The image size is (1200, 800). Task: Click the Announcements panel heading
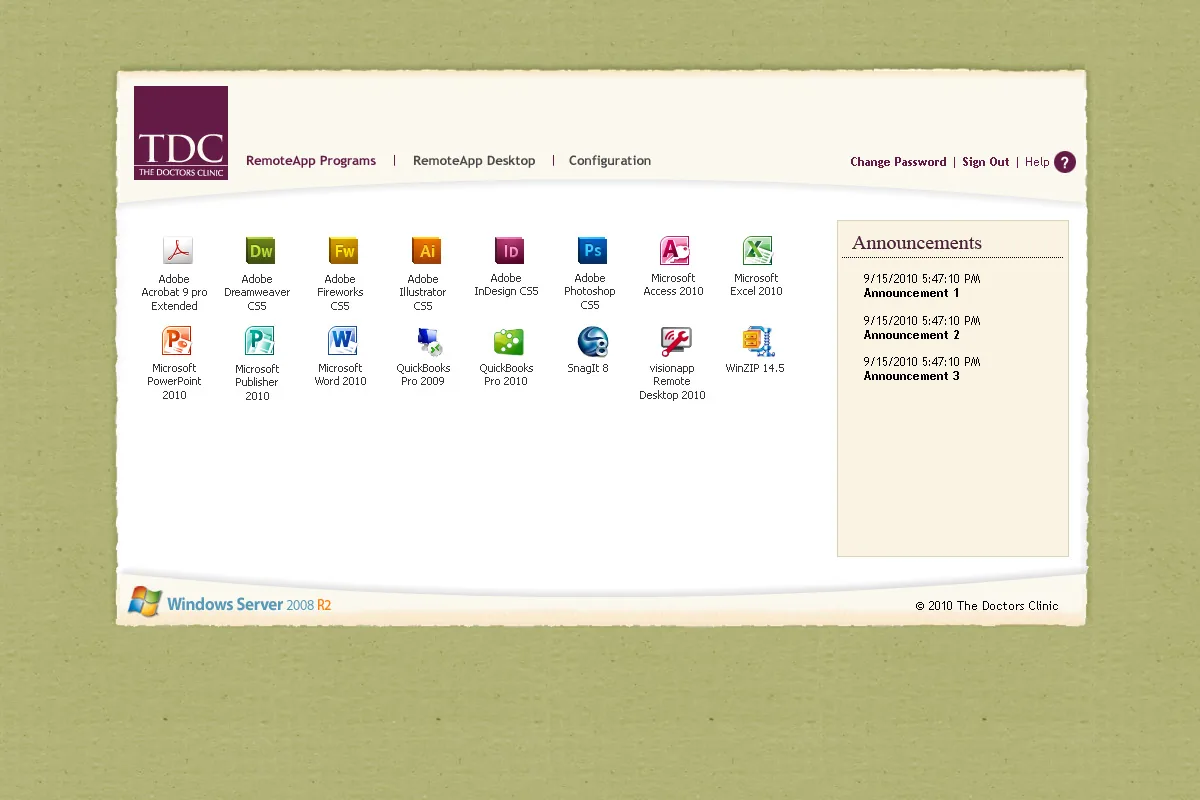coord(917,243)
